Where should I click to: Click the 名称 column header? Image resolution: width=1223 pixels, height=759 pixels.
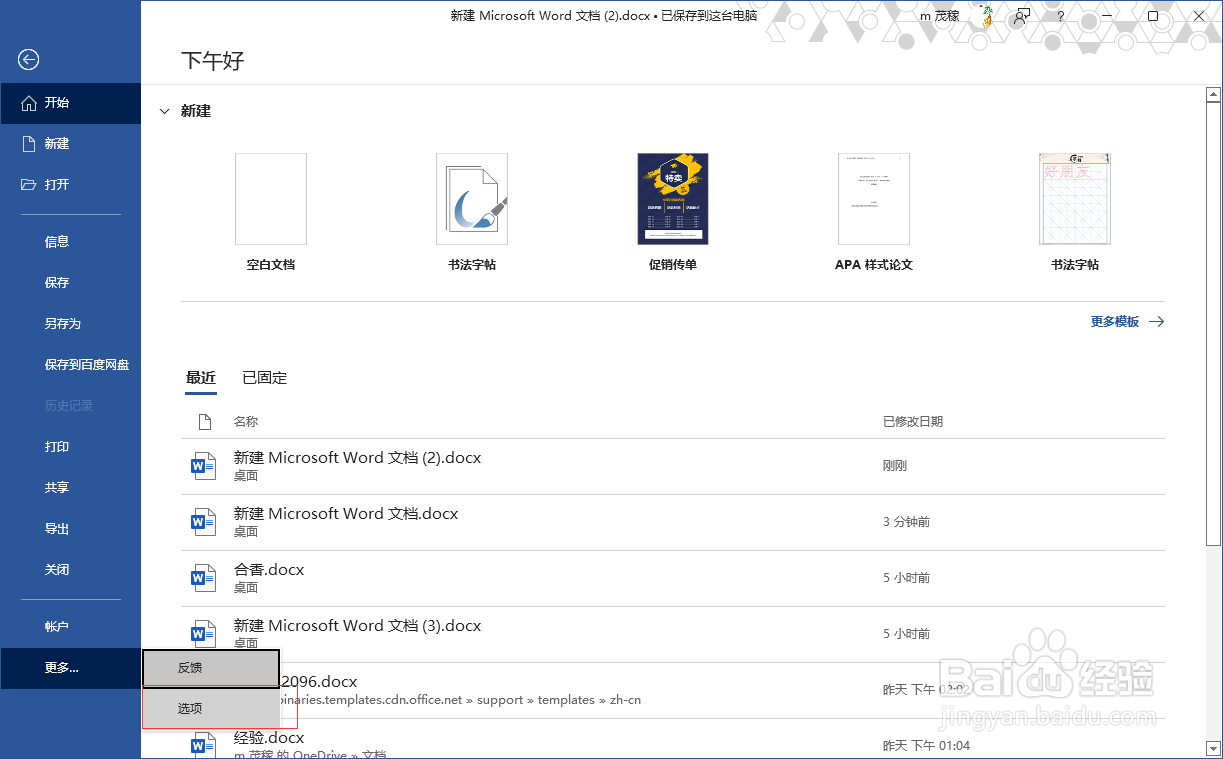tap(246, 422)
